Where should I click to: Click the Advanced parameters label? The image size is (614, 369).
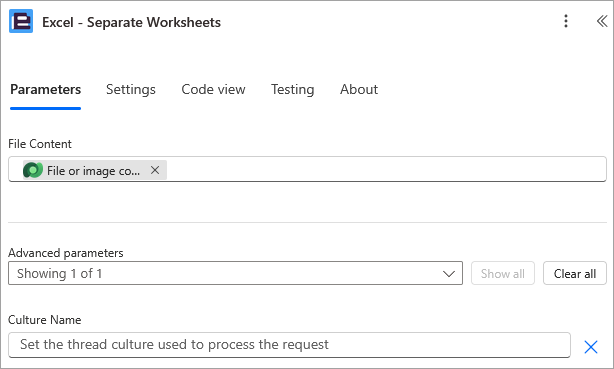point(66,253)
